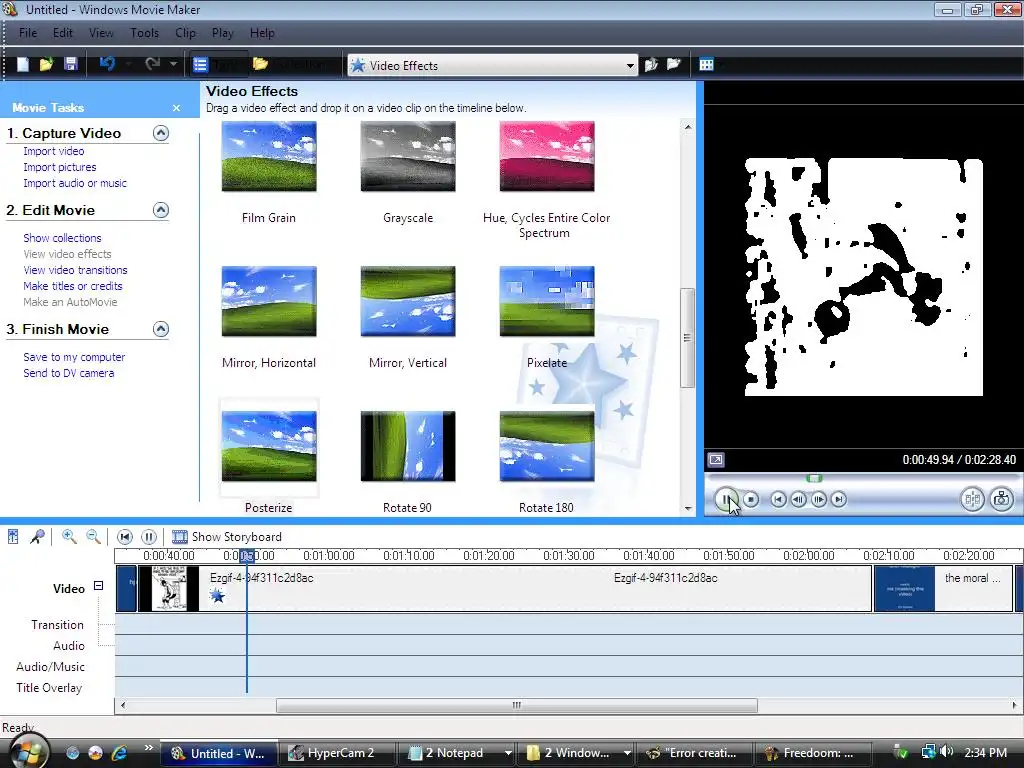Click the Import video link

54,151
